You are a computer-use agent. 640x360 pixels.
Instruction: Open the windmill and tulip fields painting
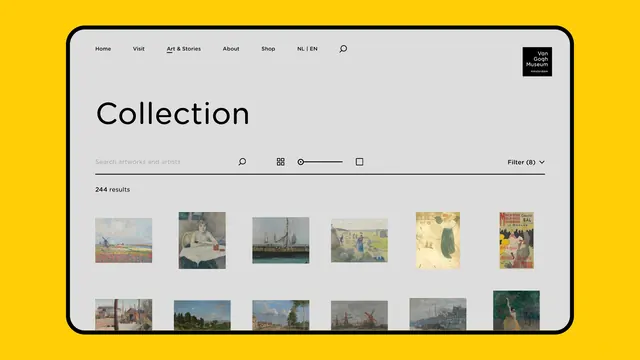tap(124, 240)
